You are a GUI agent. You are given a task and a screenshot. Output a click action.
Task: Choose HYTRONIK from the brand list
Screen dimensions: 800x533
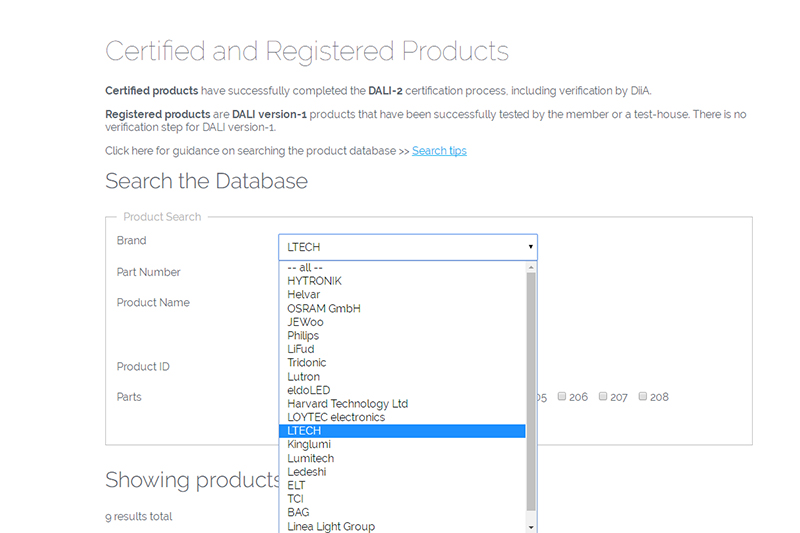tap(403, 281)
